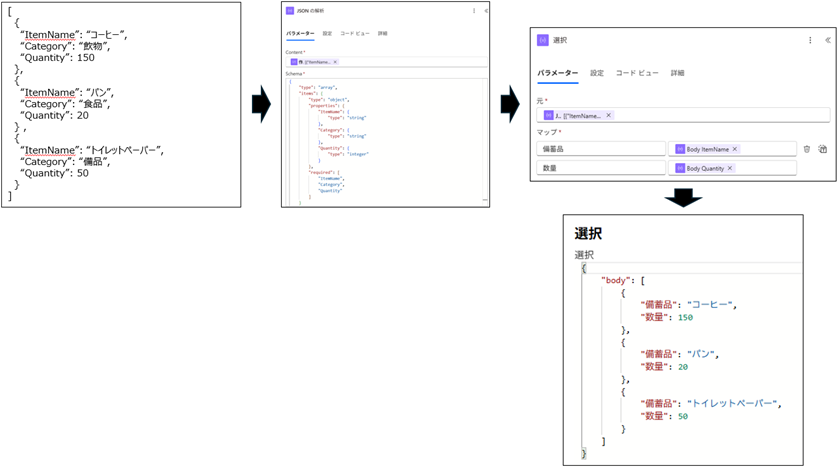Open 詳細 tab in JSON の解析 panel
This screenshot has width=839, height=467.
click(x=382, y=33)
